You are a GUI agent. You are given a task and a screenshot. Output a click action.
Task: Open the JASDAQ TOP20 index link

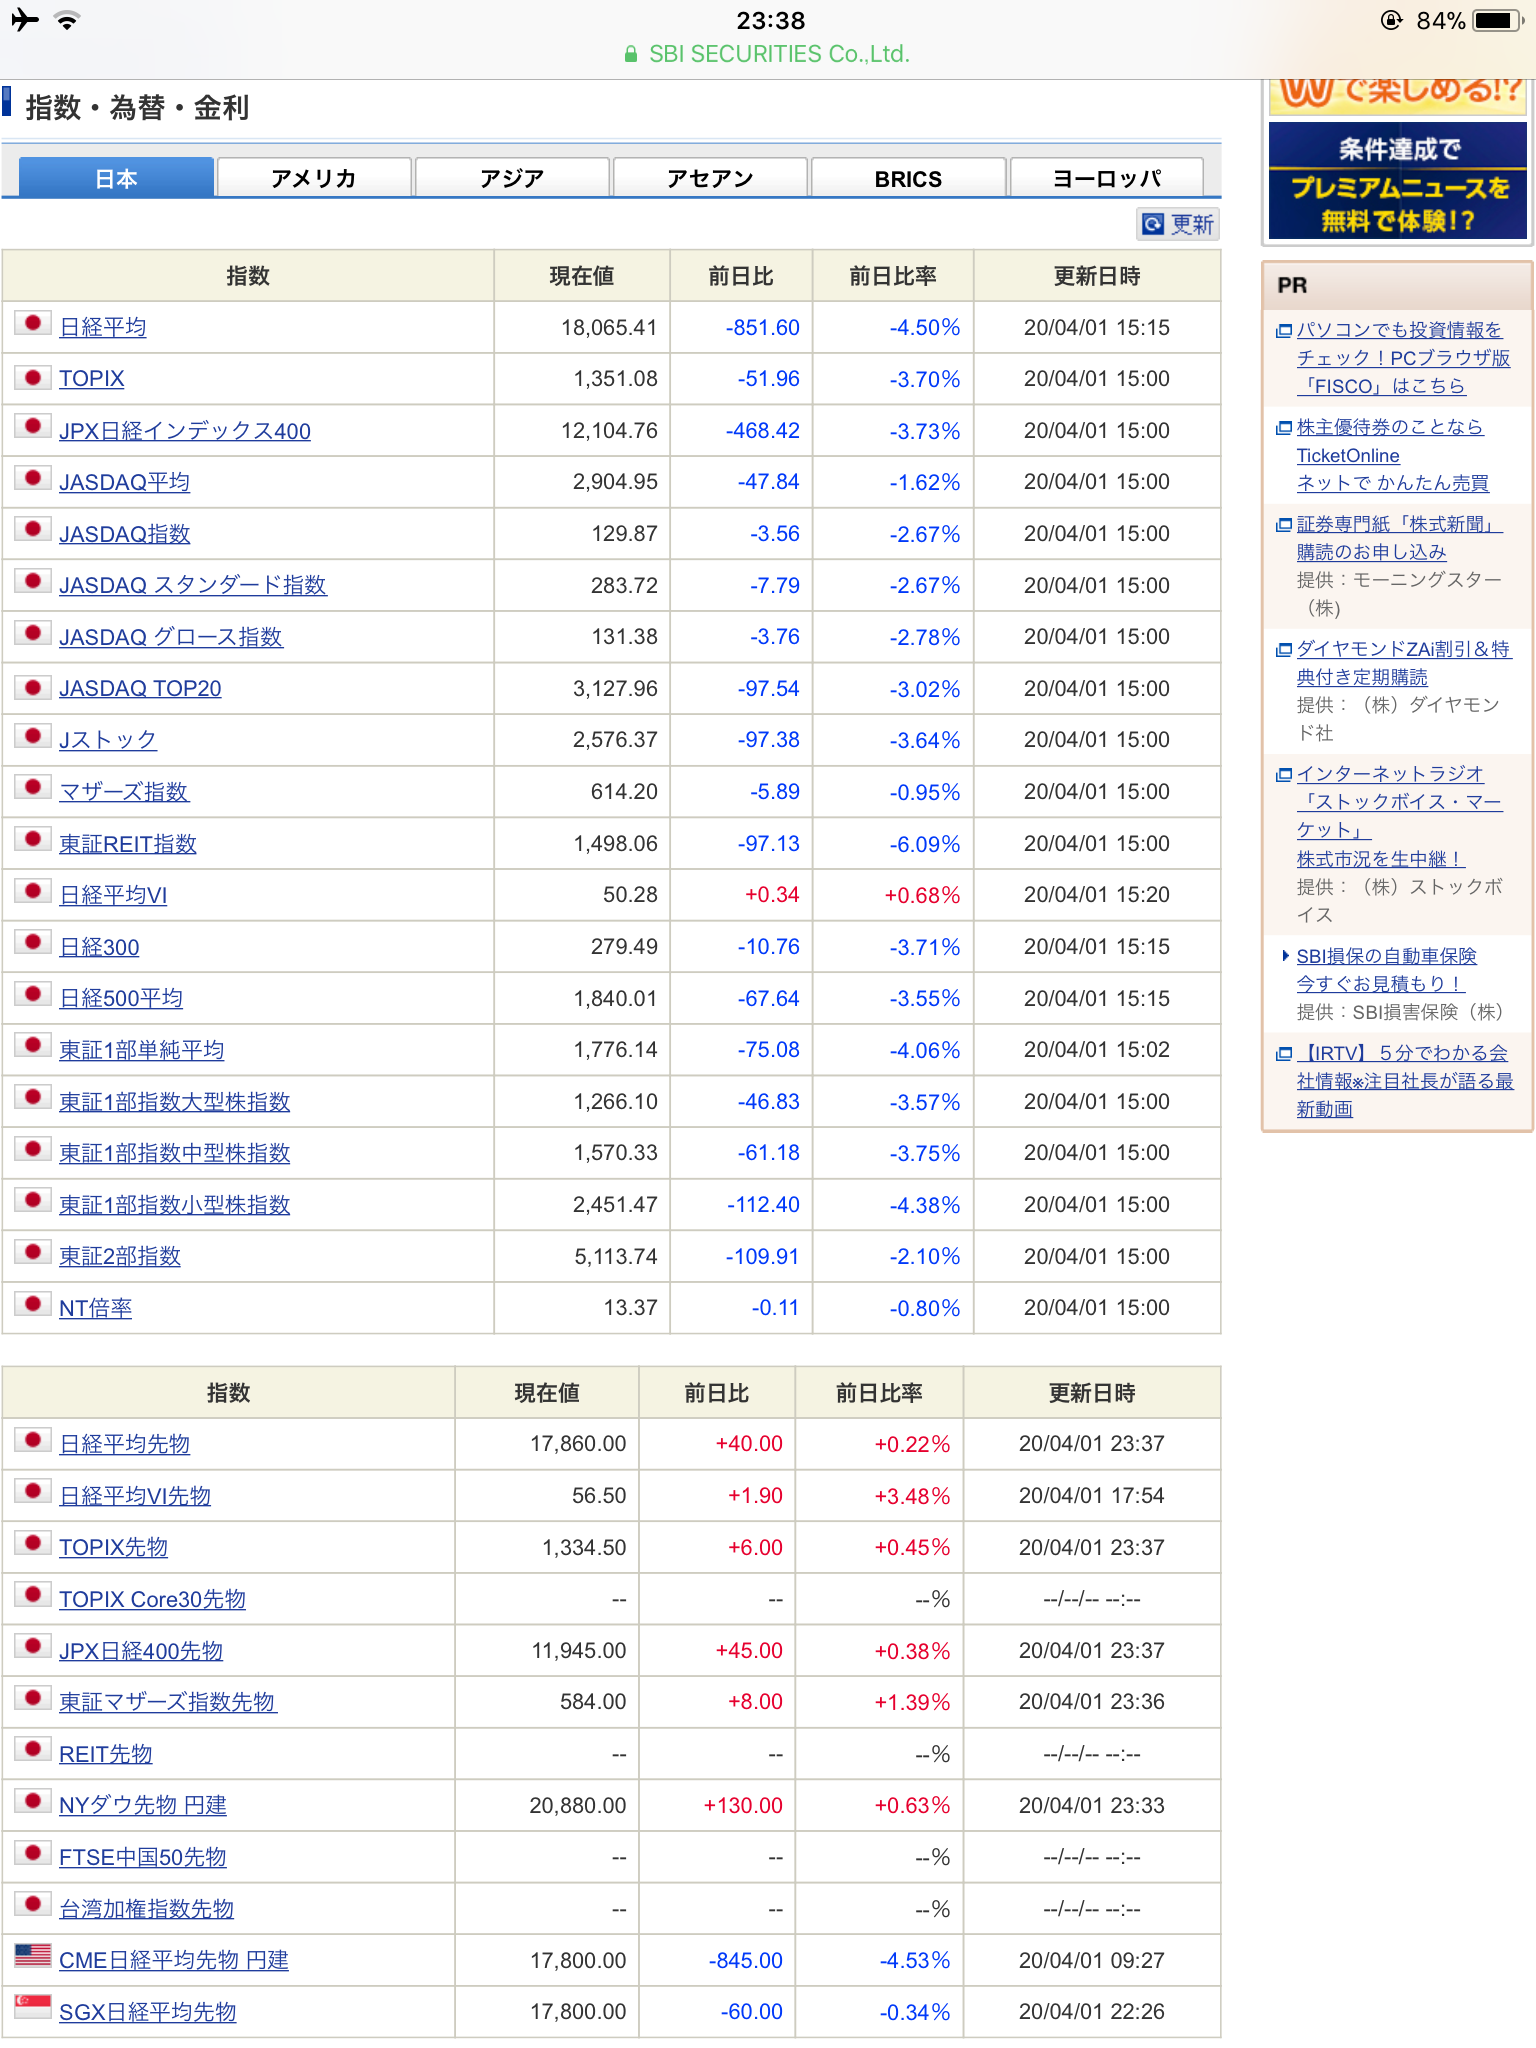click(140, 689)
